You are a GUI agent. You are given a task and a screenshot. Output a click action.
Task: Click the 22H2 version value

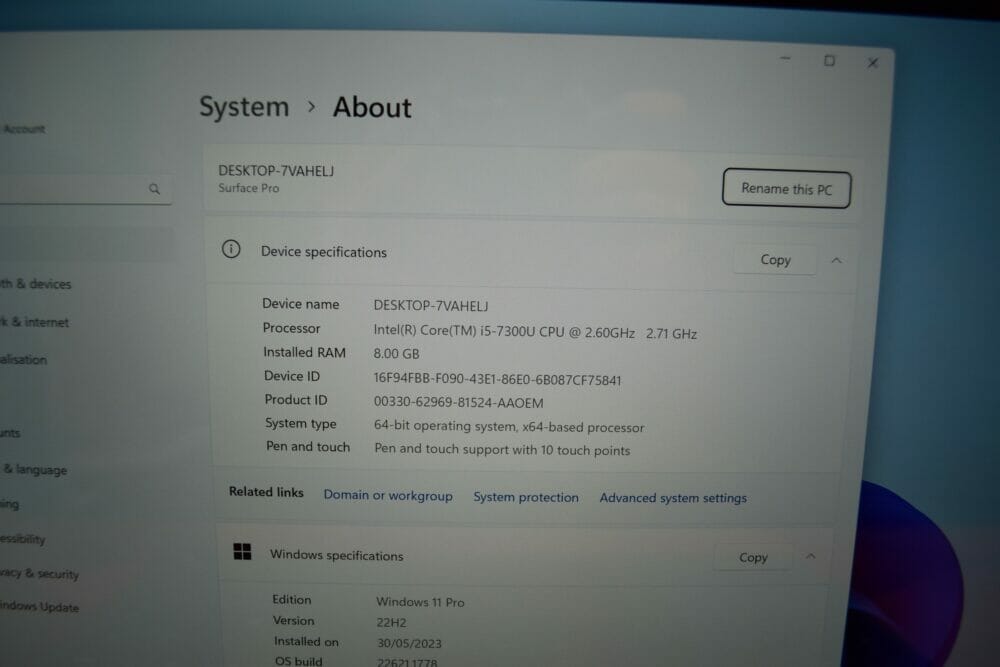391,622
